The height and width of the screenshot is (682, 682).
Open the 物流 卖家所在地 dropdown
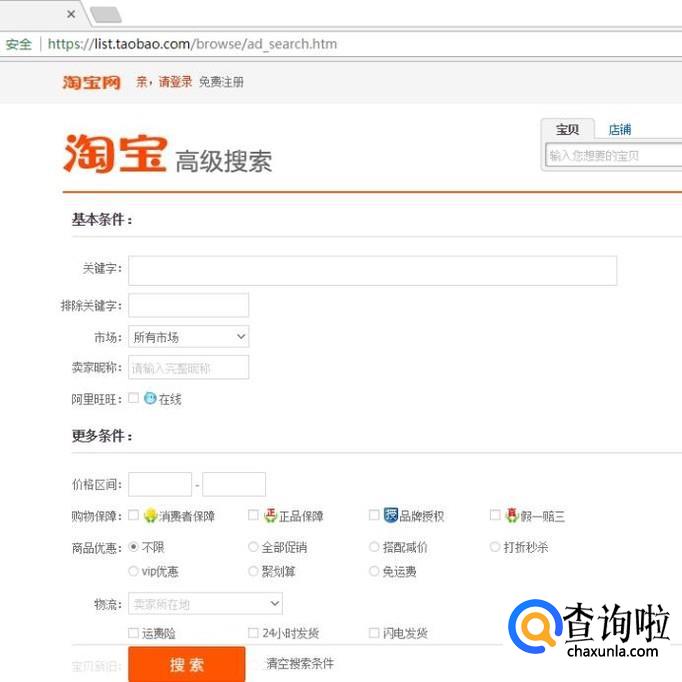[205, 604]
